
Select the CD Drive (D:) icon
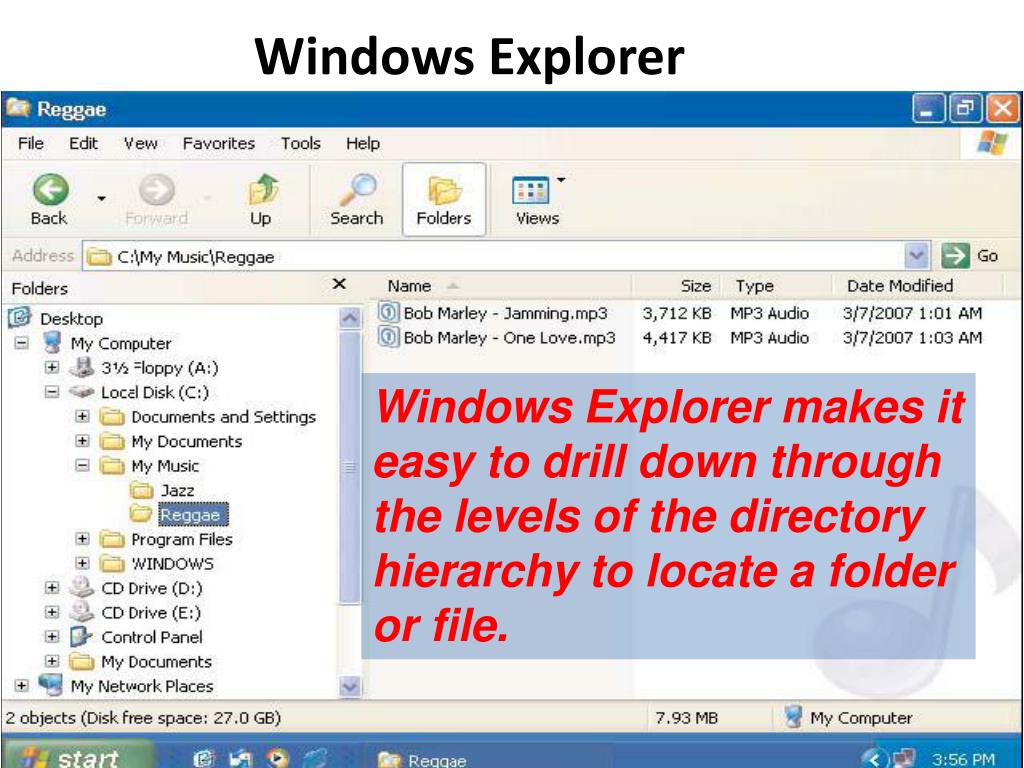pyautogui.click(x=82, y=587)
